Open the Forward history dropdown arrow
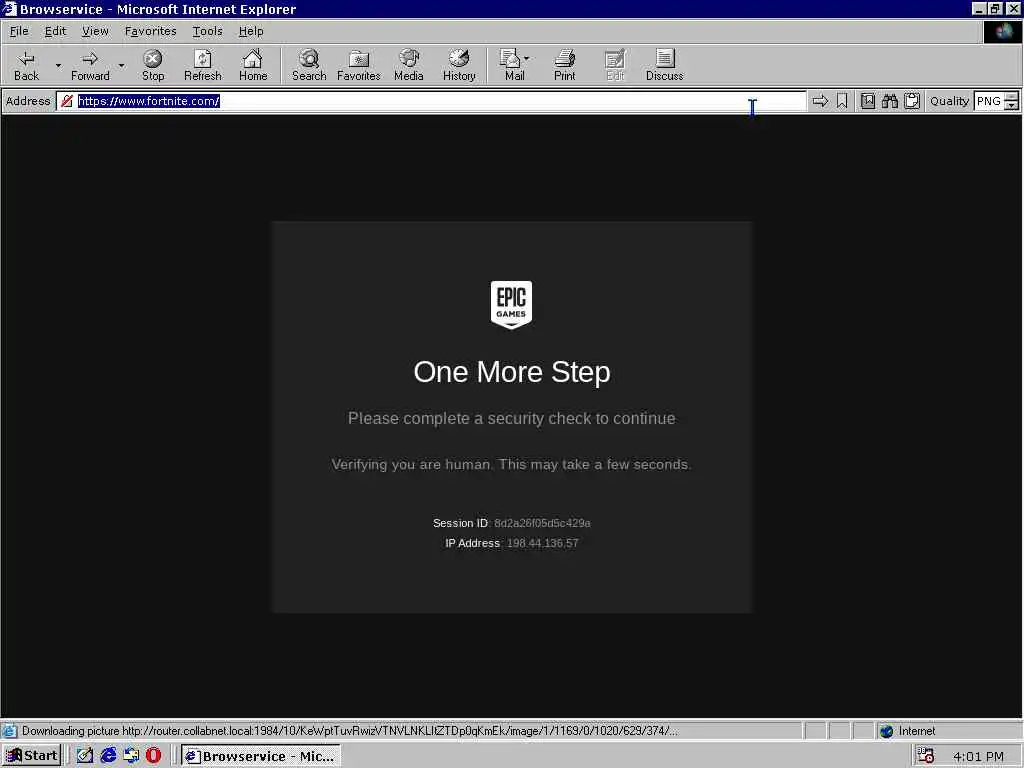 tap(121, 65)
